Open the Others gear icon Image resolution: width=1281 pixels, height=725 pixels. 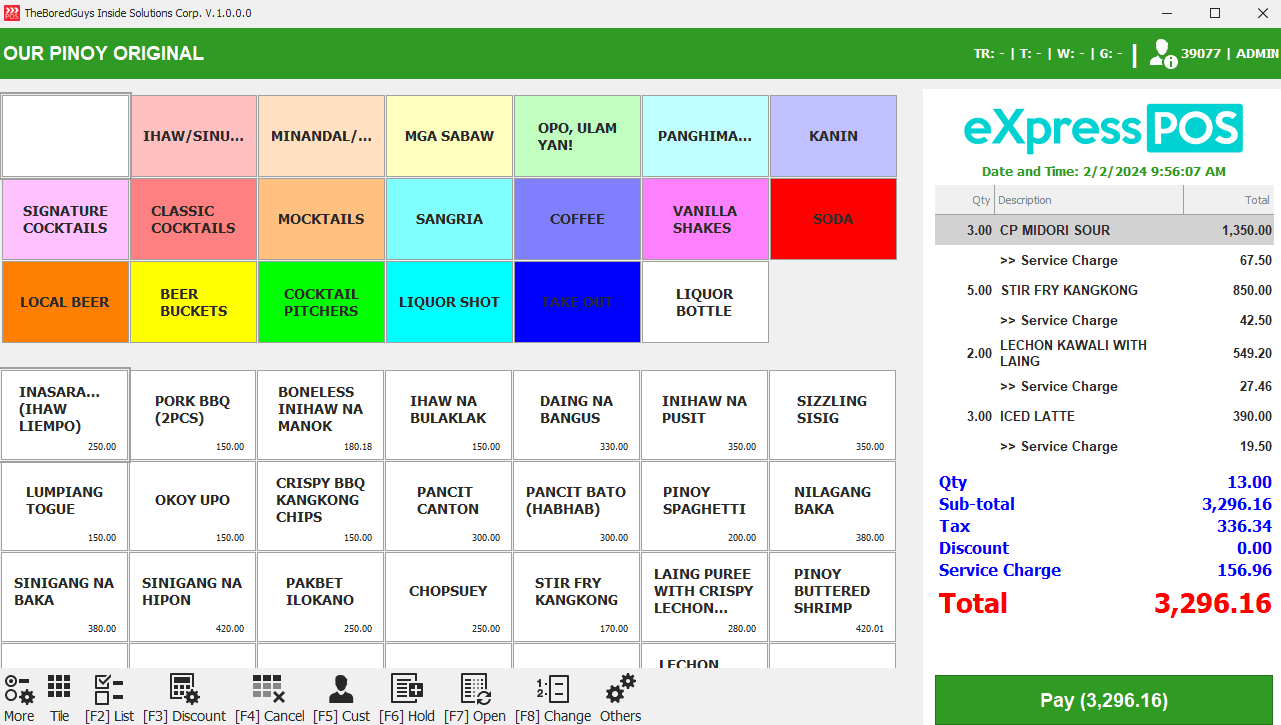(x=620, y=690)
